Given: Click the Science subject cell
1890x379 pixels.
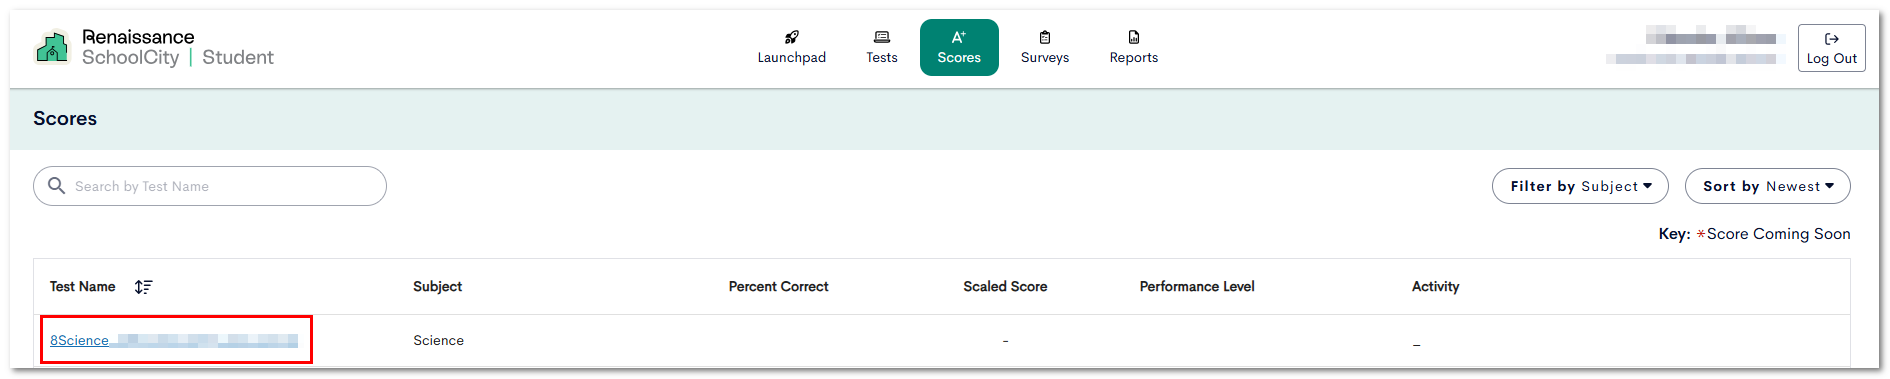Looking at the screenshot, I should click(x=438, y=341).
